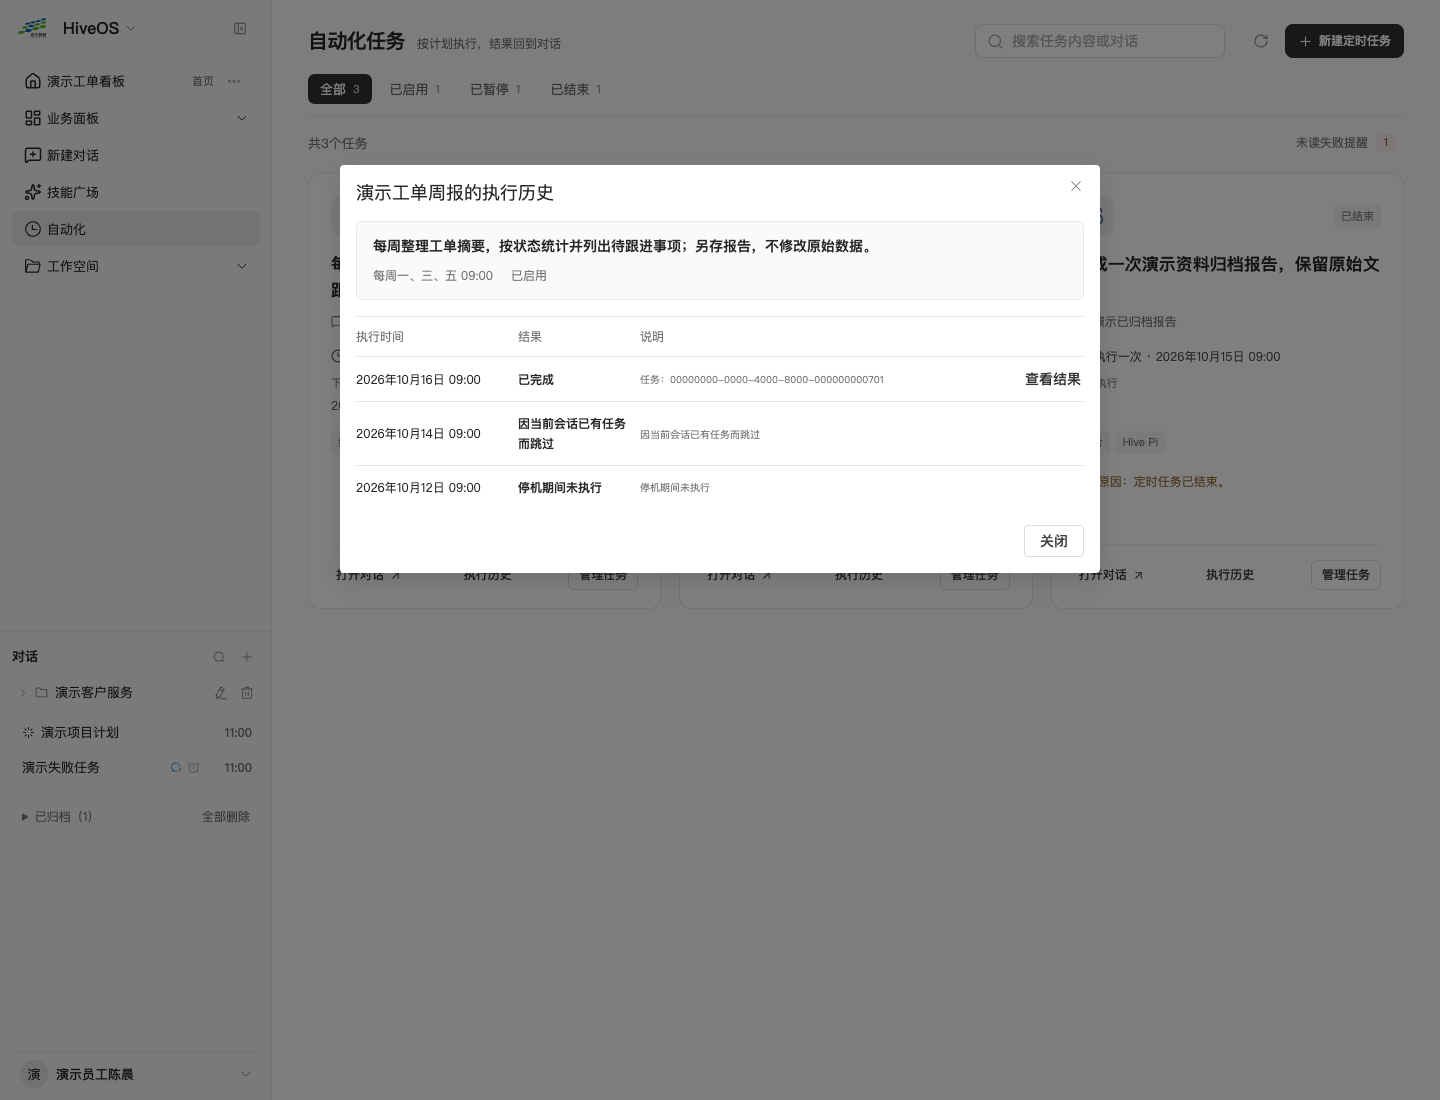Click the 停机期间未执行 result cell
This screenshot has width=1440, height=1100.
560,488
